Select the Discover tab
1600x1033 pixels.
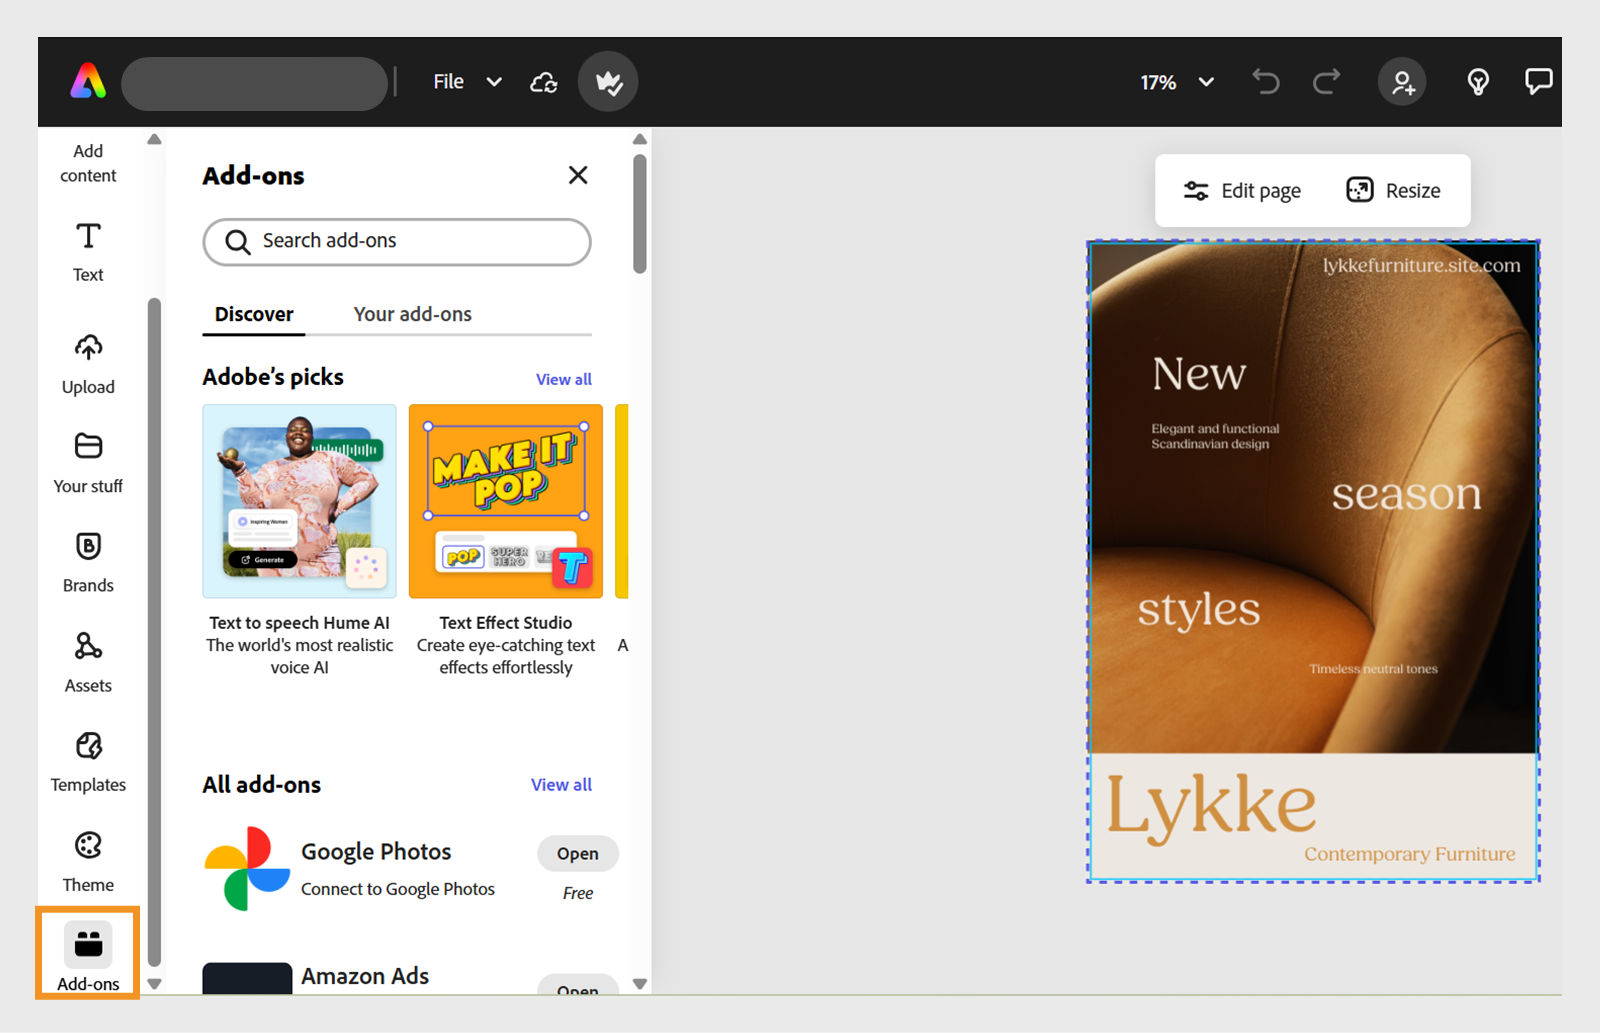[x=254, y=314]
